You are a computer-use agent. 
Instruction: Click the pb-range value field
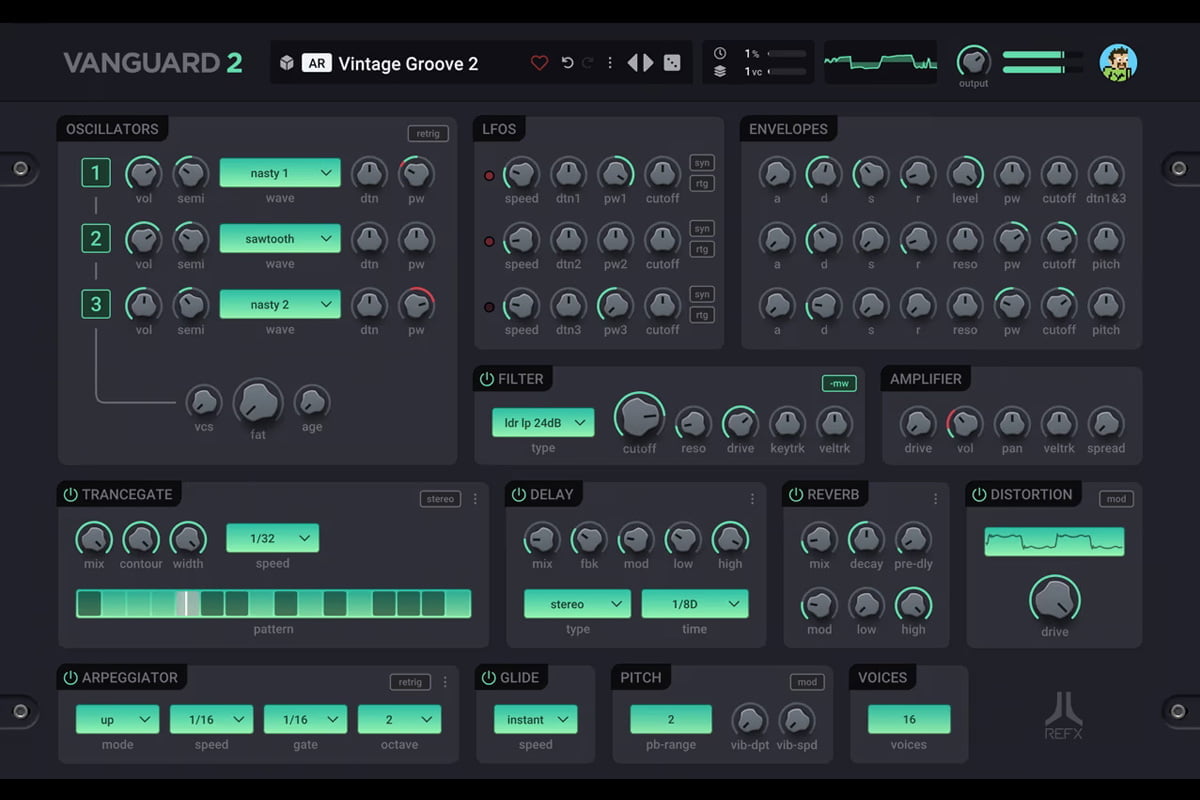[671, 720]
